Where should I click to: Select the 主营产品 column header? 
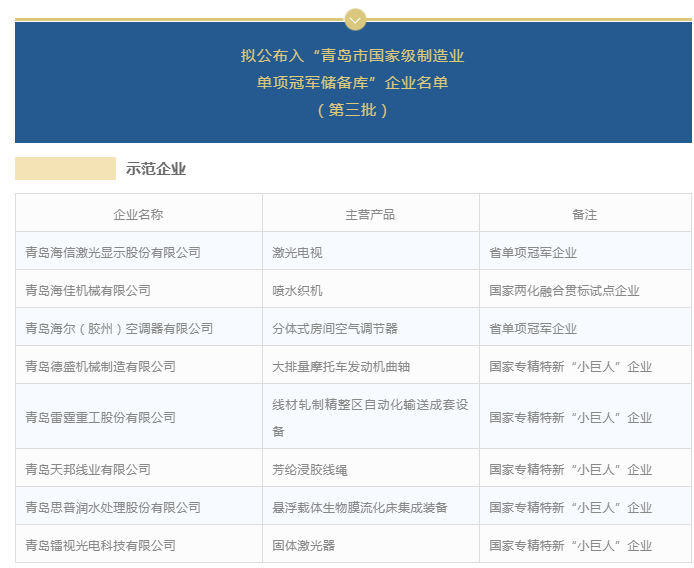[x=370, y=215]
